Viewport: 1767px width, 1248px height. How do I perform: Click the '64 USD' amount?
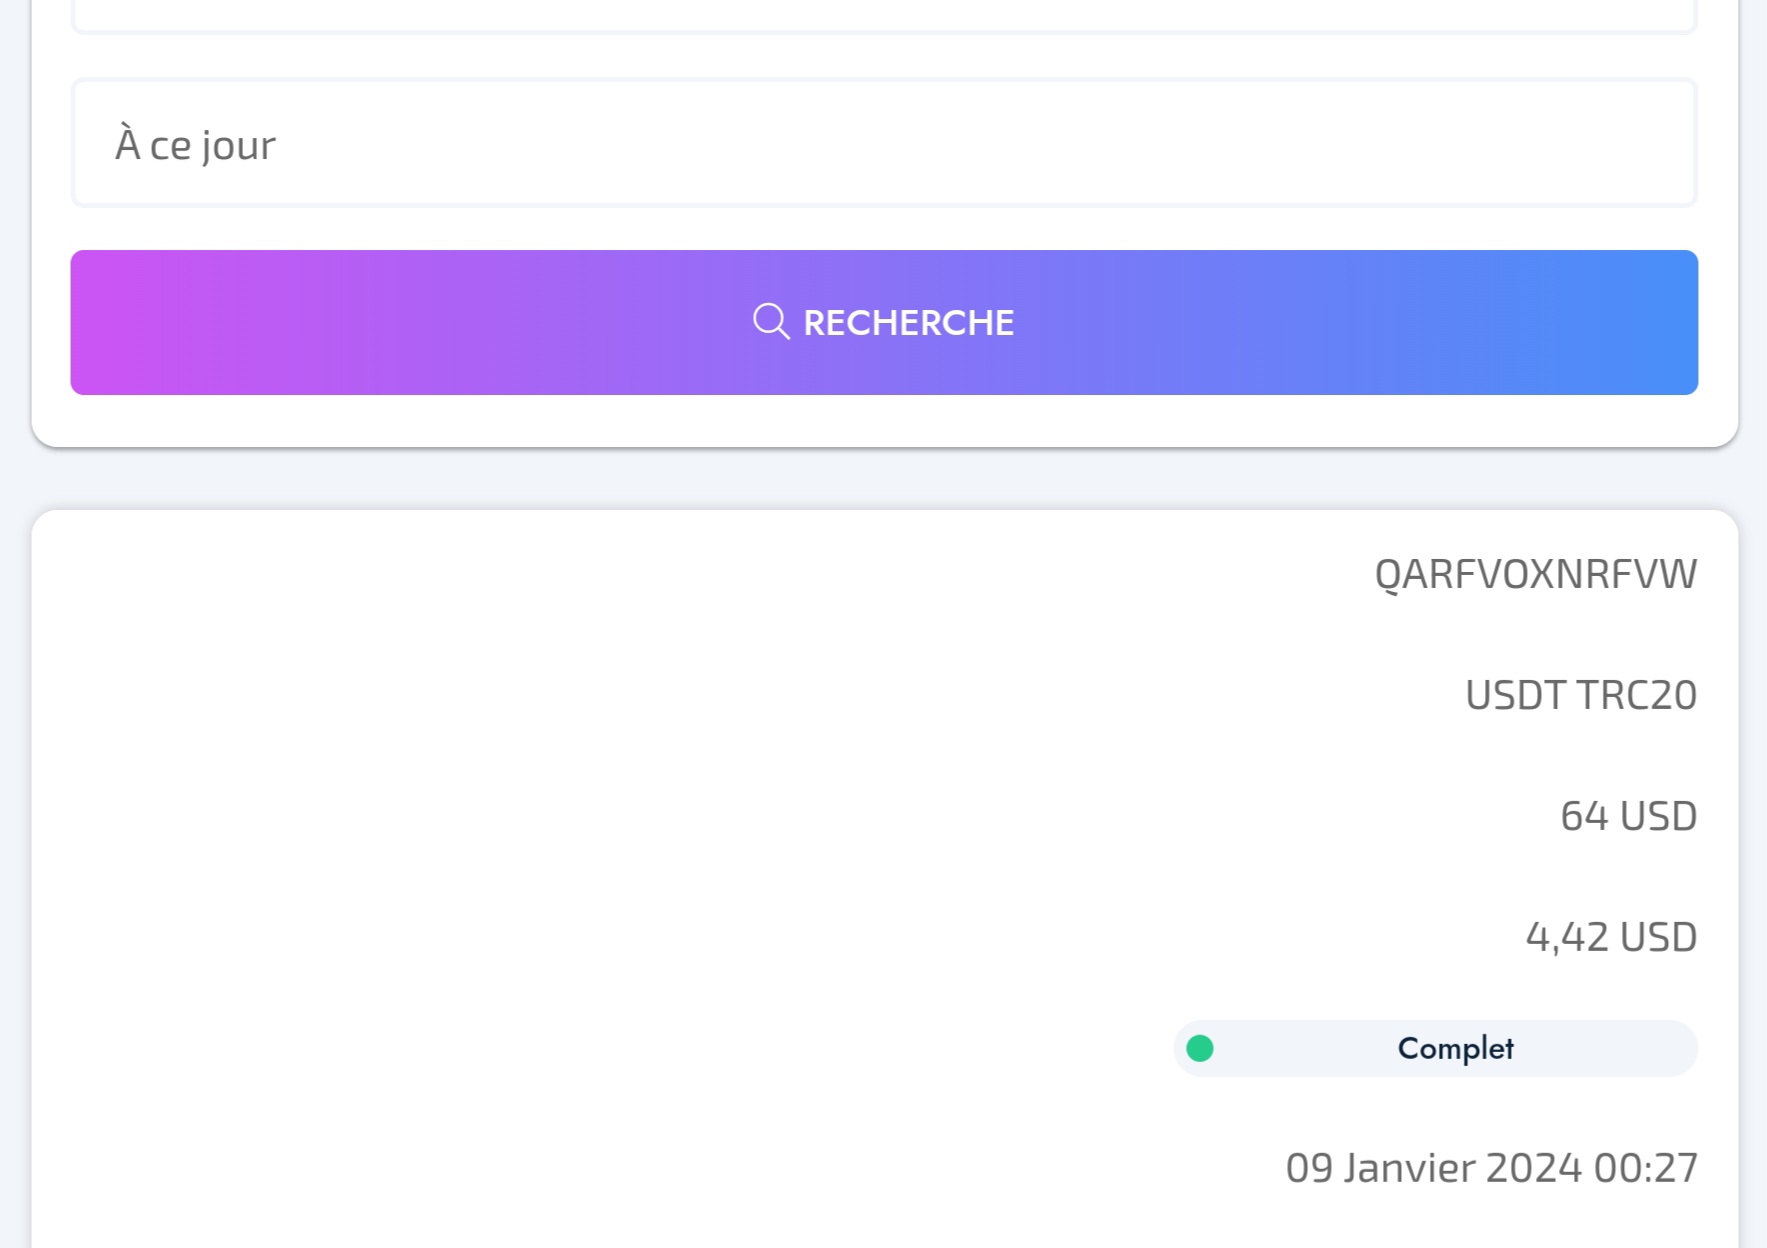[x=1628, y=816]
